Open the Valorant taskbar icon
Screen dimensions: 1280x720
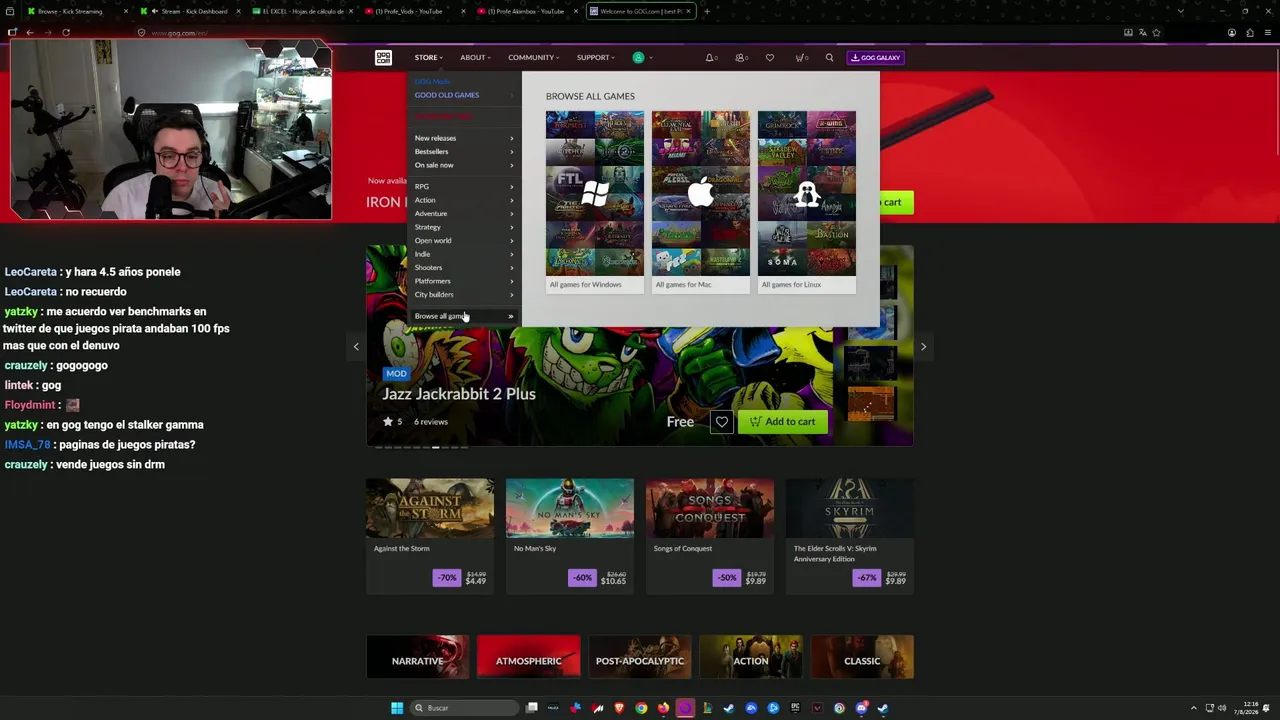tap(817, 708)
